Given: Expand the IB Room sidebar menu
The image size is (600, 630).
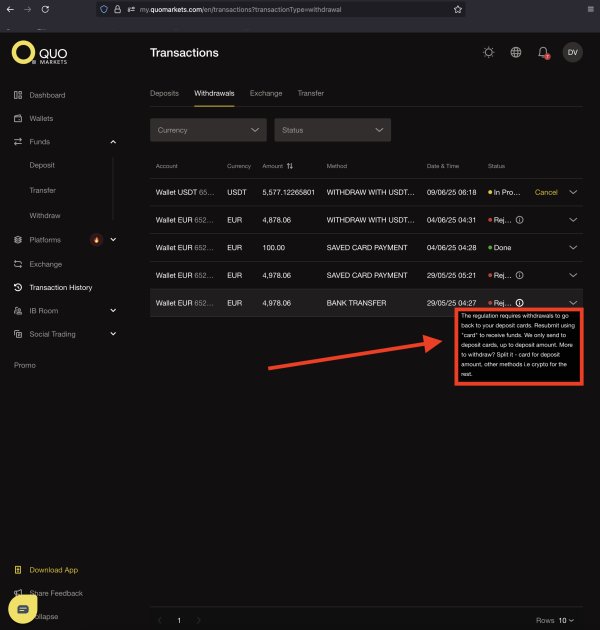Looking at the screenshot, I should 113,311.
